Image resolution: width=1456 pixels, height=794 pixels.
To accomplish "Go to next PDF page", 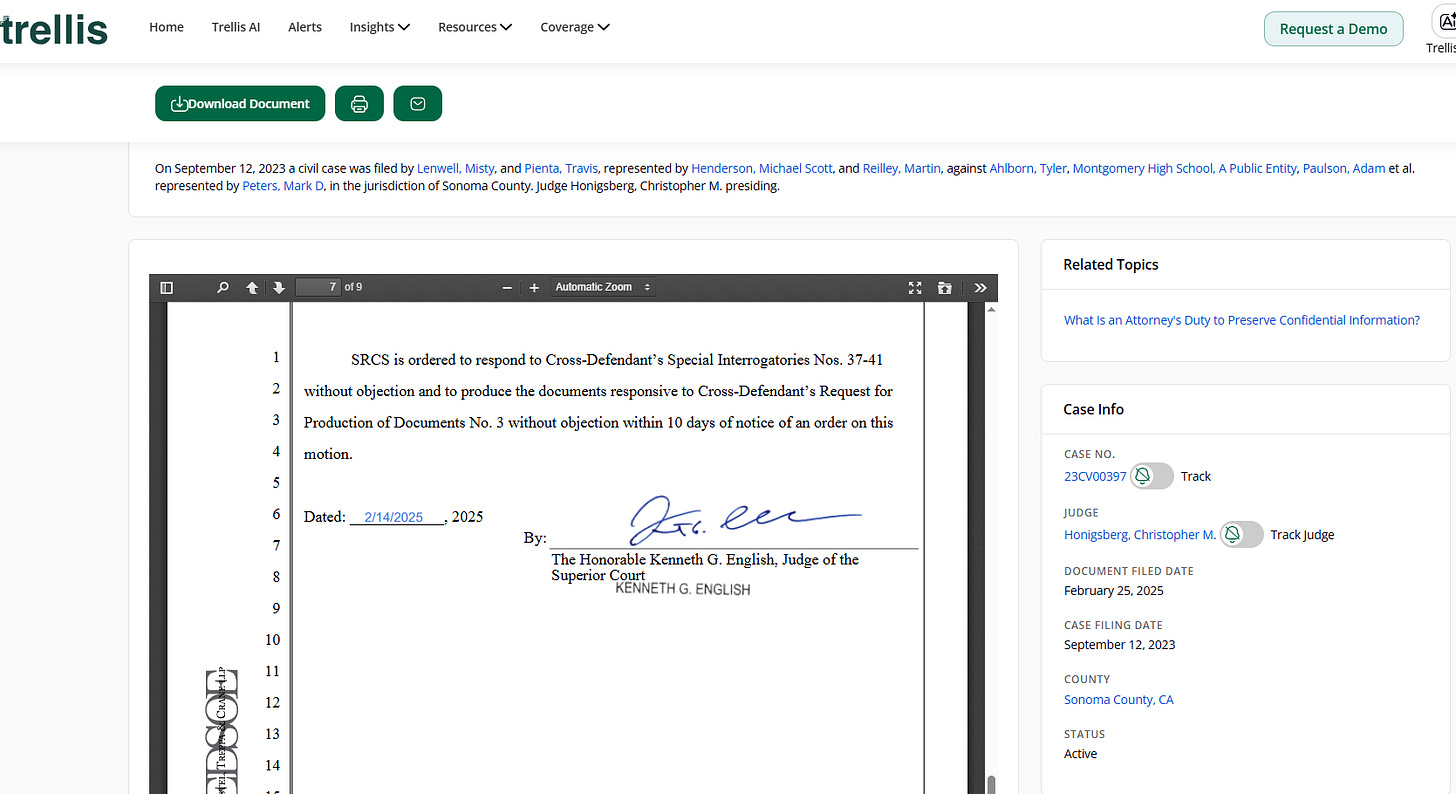I will click(279, 288).
